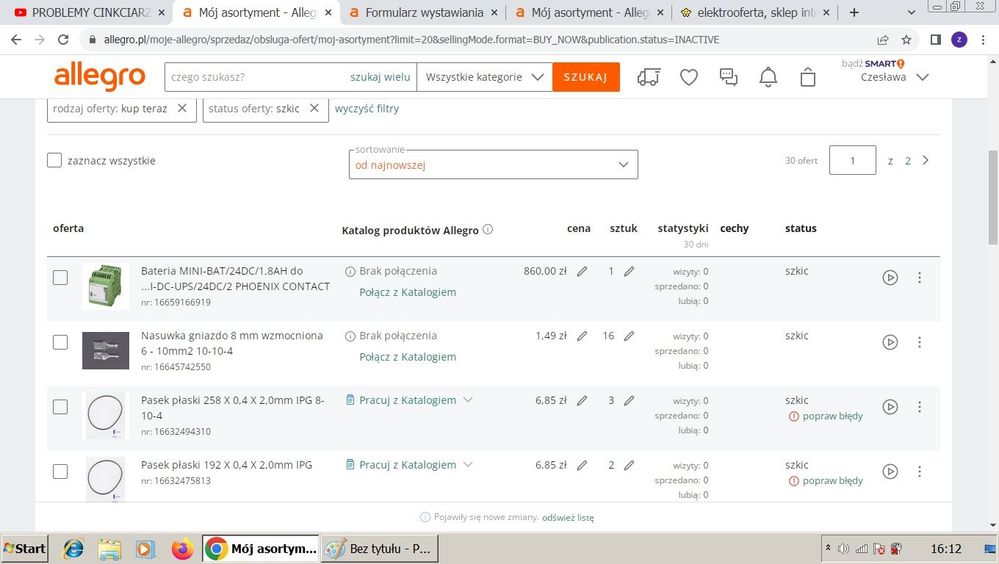Open three-dot menu for Bateria MINI-BAT offer
The height and width of the screenshot is (564, 999).
(919, 278)
